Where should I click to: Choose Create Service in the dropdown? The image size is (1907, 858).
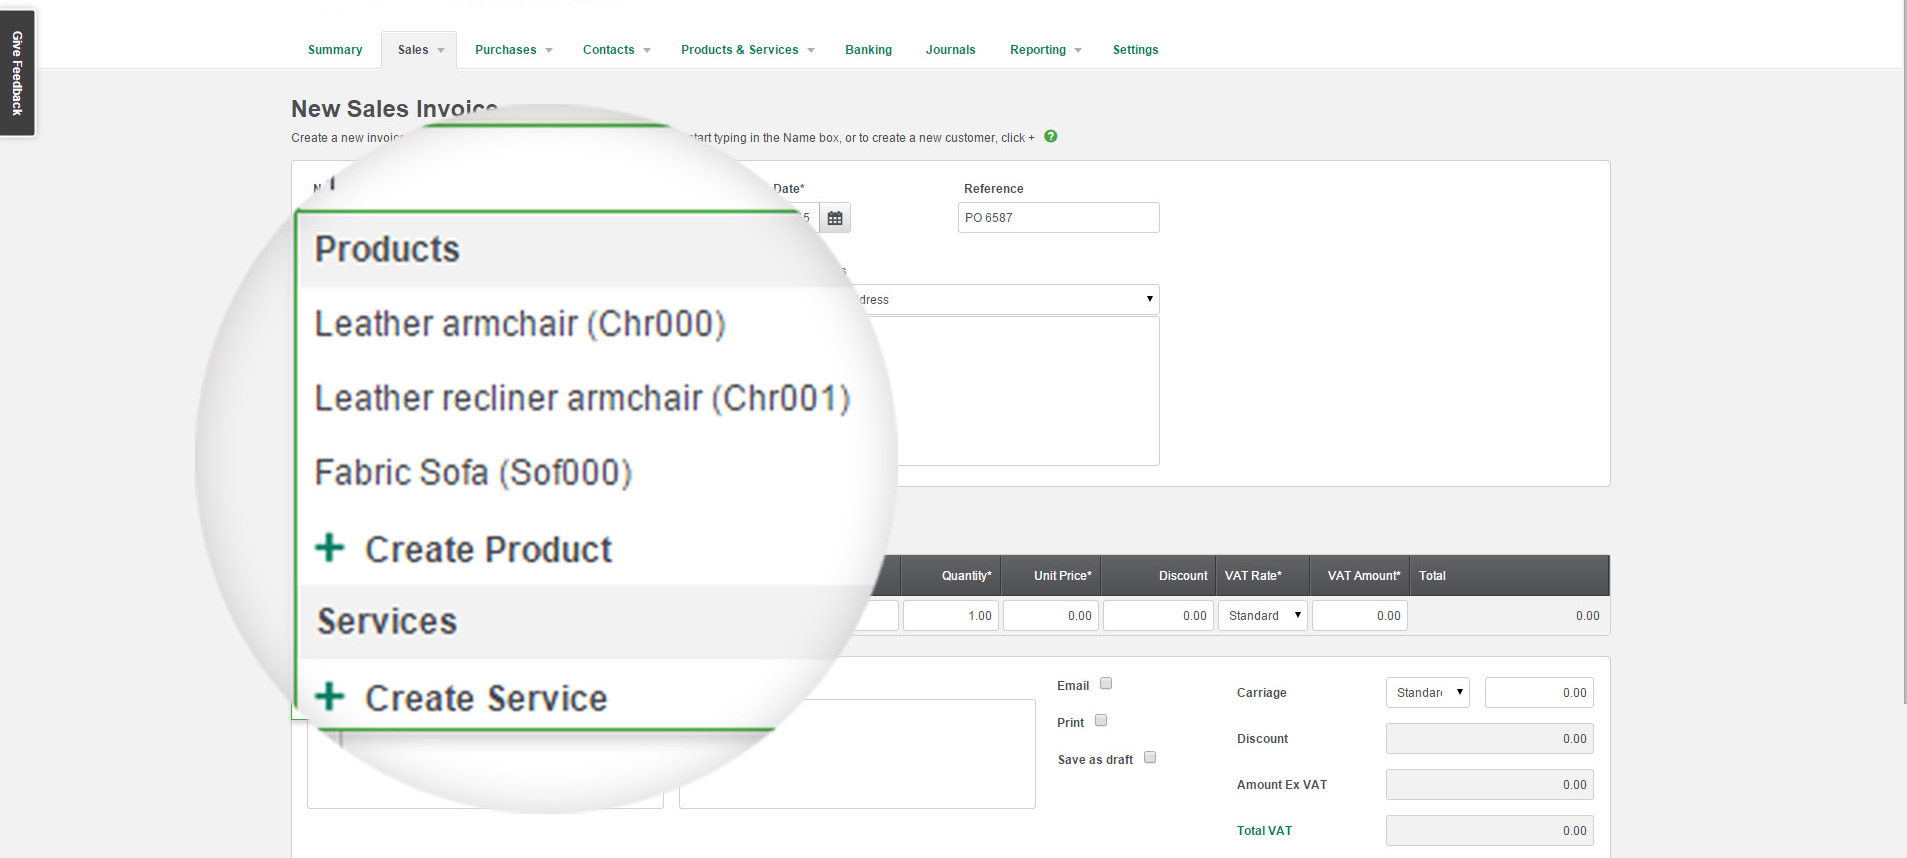(x=486, y=697)
